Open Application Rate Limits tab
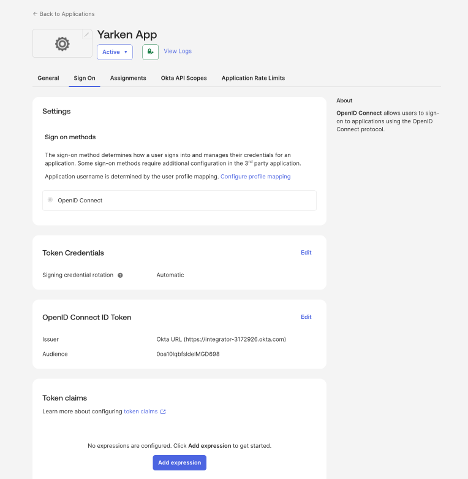468x479 pixels. point(253,78)
